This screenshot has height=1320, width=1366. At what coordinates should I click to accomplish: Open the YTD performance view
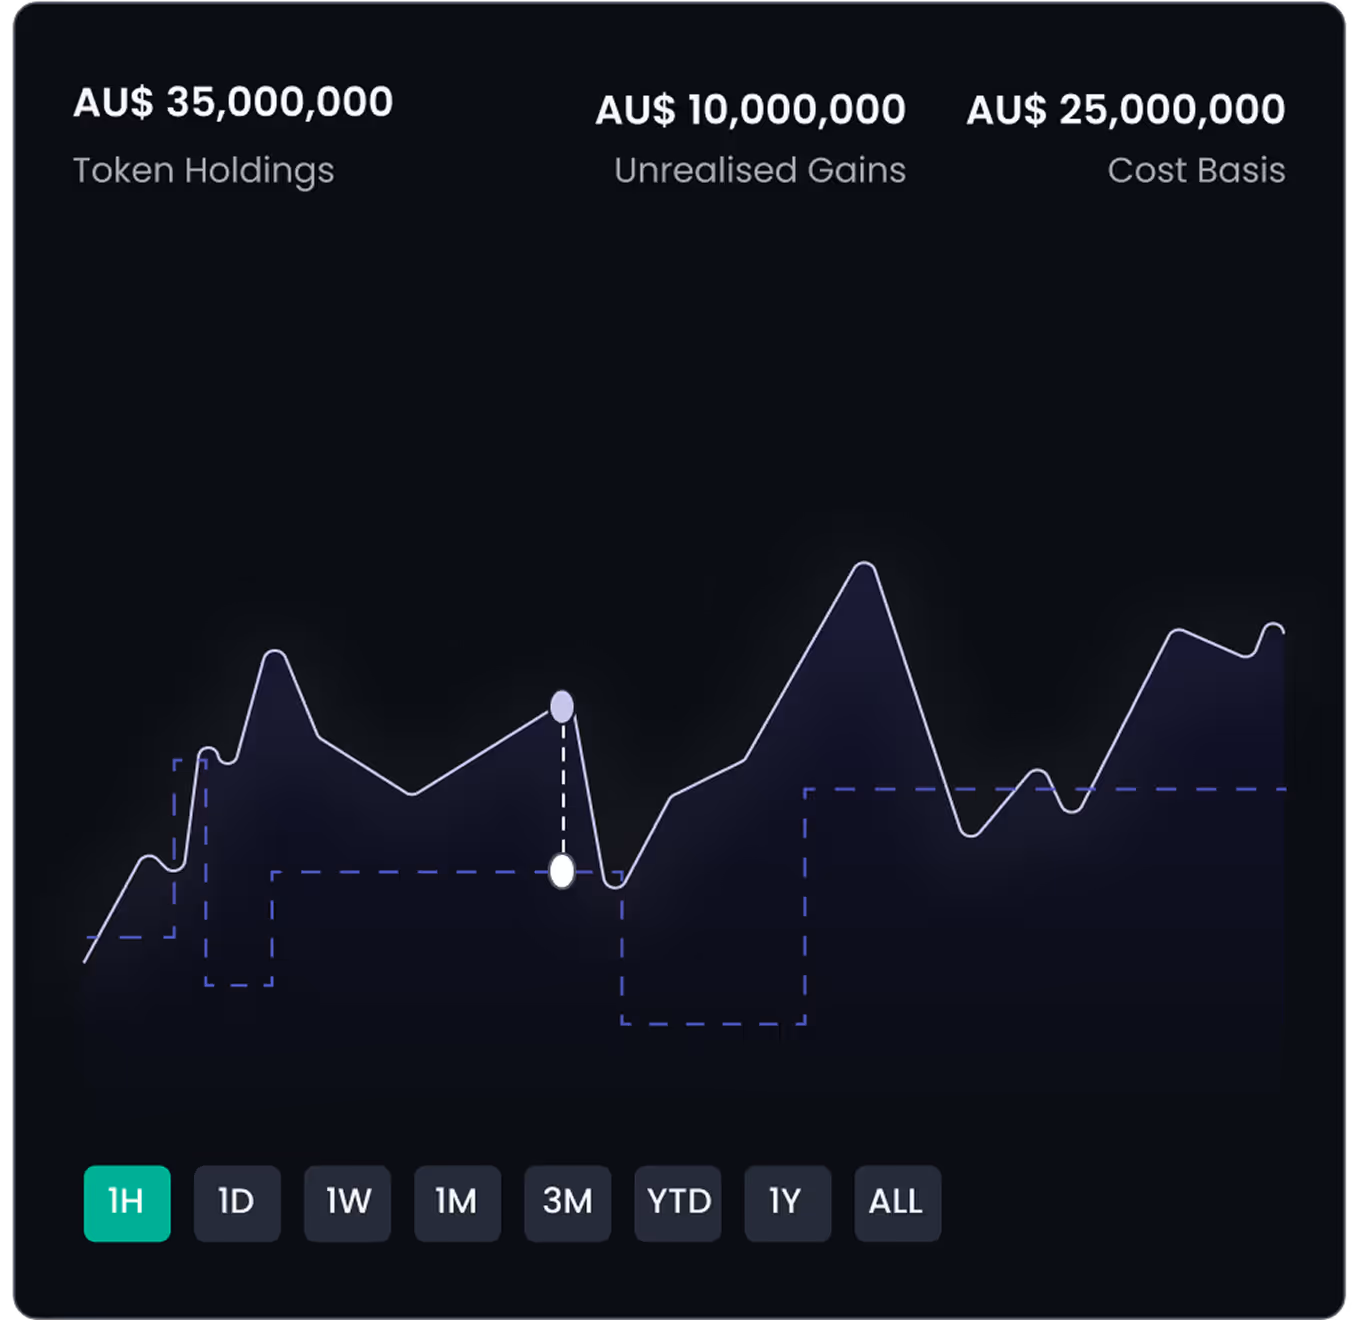coord(677,1204)
